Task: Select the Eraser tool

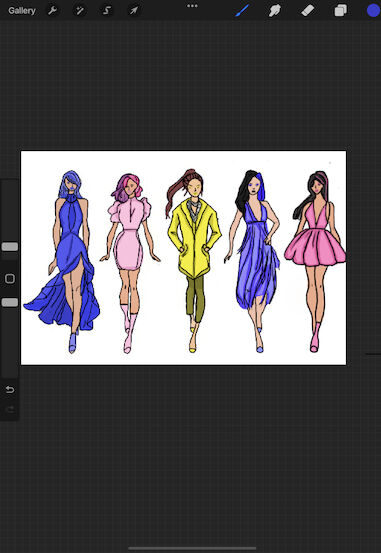Action: [x=308, y=11]
